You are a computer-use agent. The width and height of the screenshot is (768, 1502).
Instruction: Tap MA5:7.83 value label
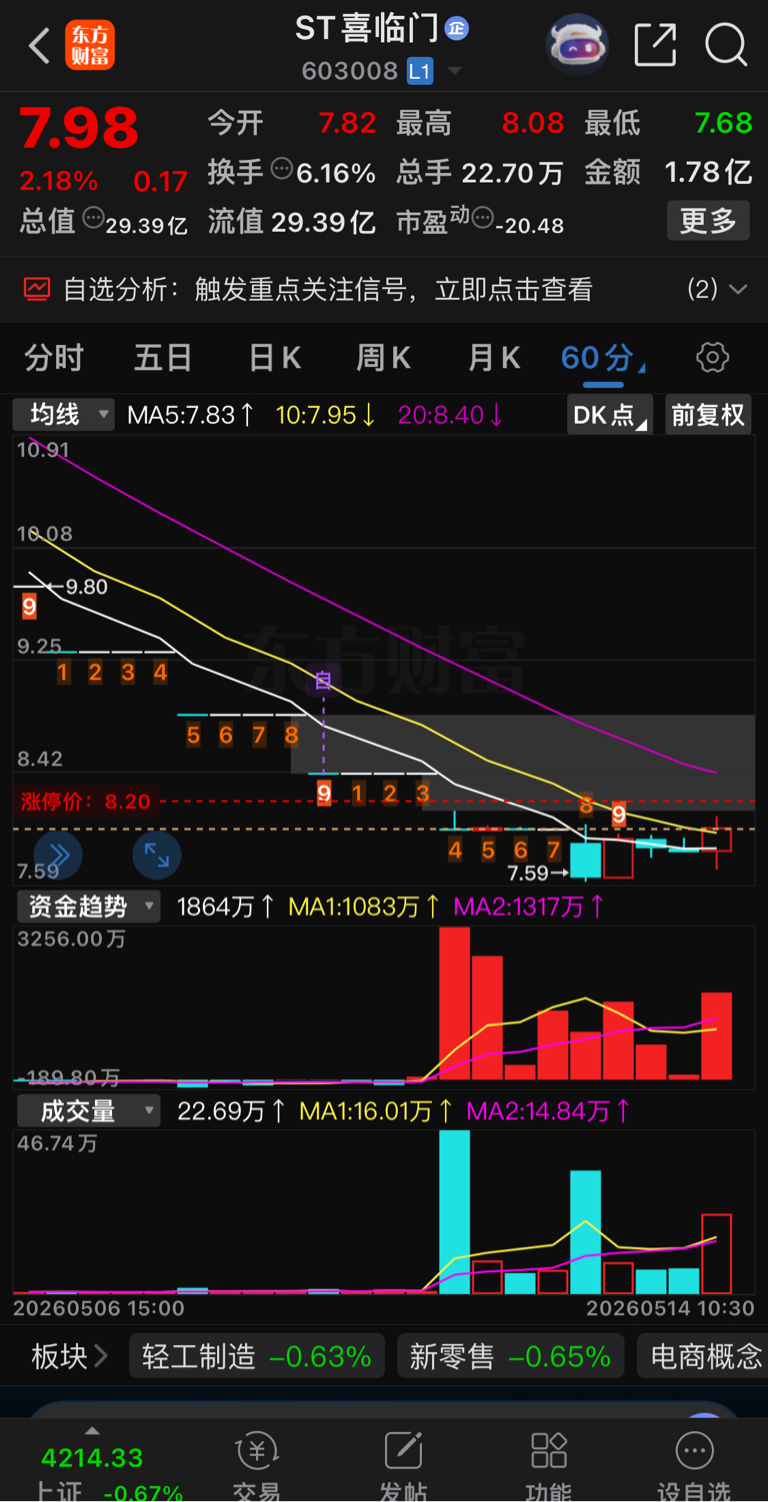click(191, 415)
